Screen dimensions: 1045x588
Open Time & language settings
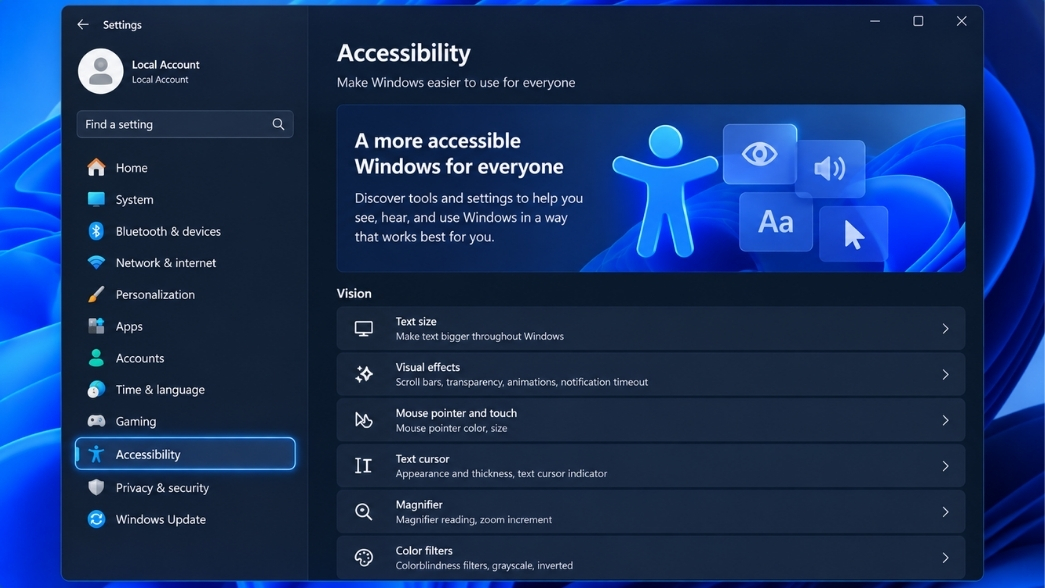185,389
